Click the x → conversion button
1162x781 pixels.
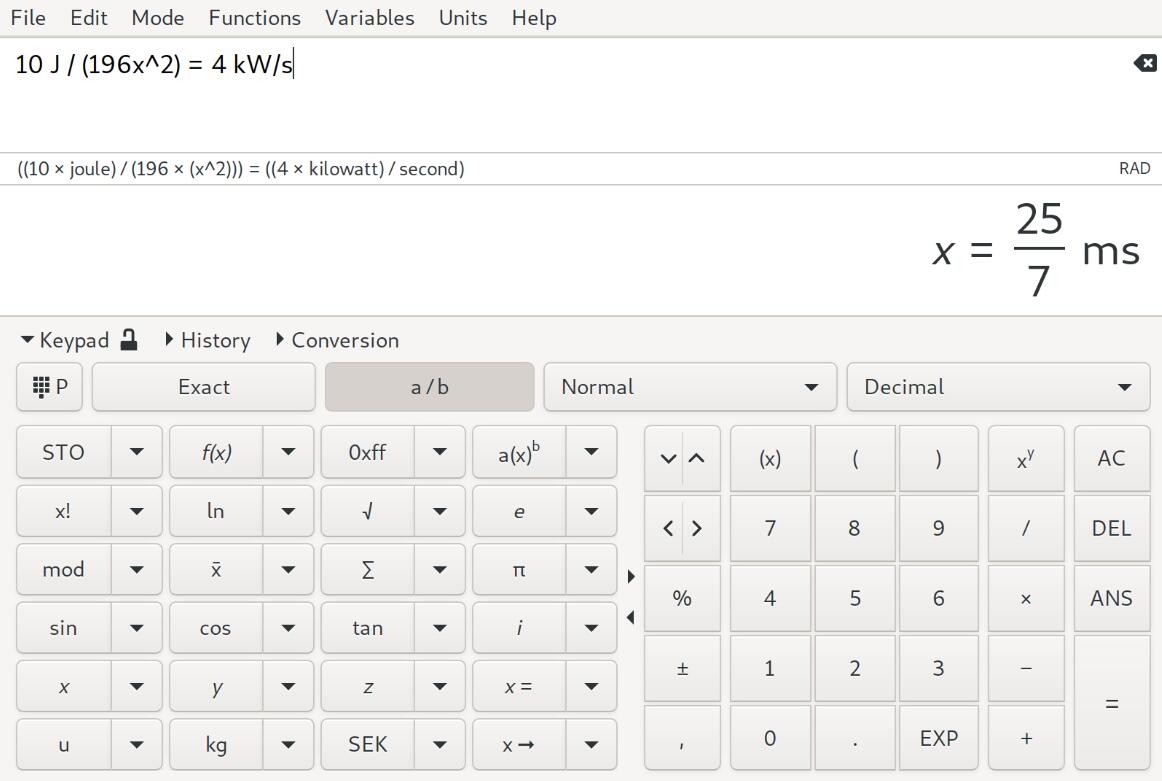pyautogui.click(x=519, y=745)
